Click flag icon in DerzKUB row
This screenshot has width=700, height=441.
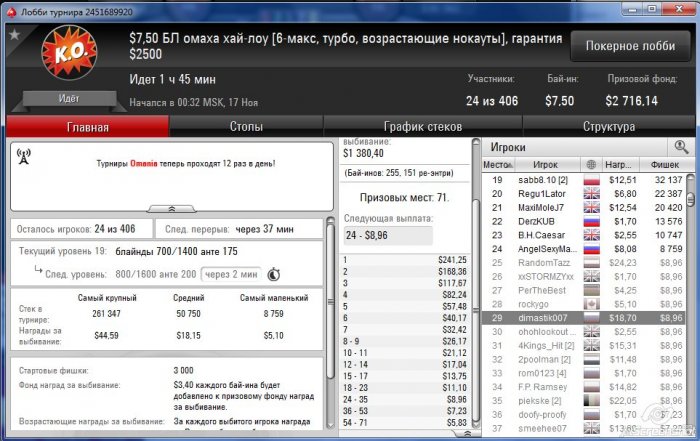click(x=592, y=221)
